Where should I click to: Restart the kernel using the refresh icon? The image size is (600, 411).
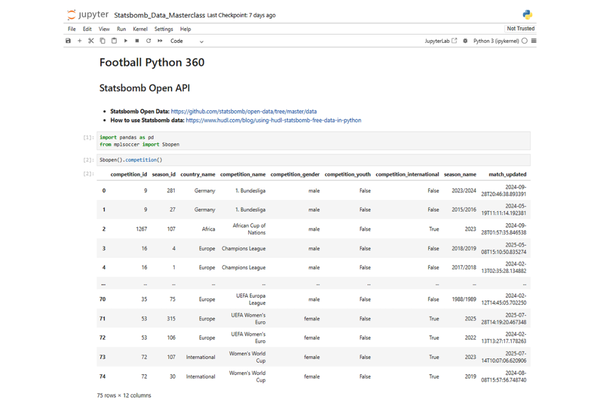click(148, 41)
